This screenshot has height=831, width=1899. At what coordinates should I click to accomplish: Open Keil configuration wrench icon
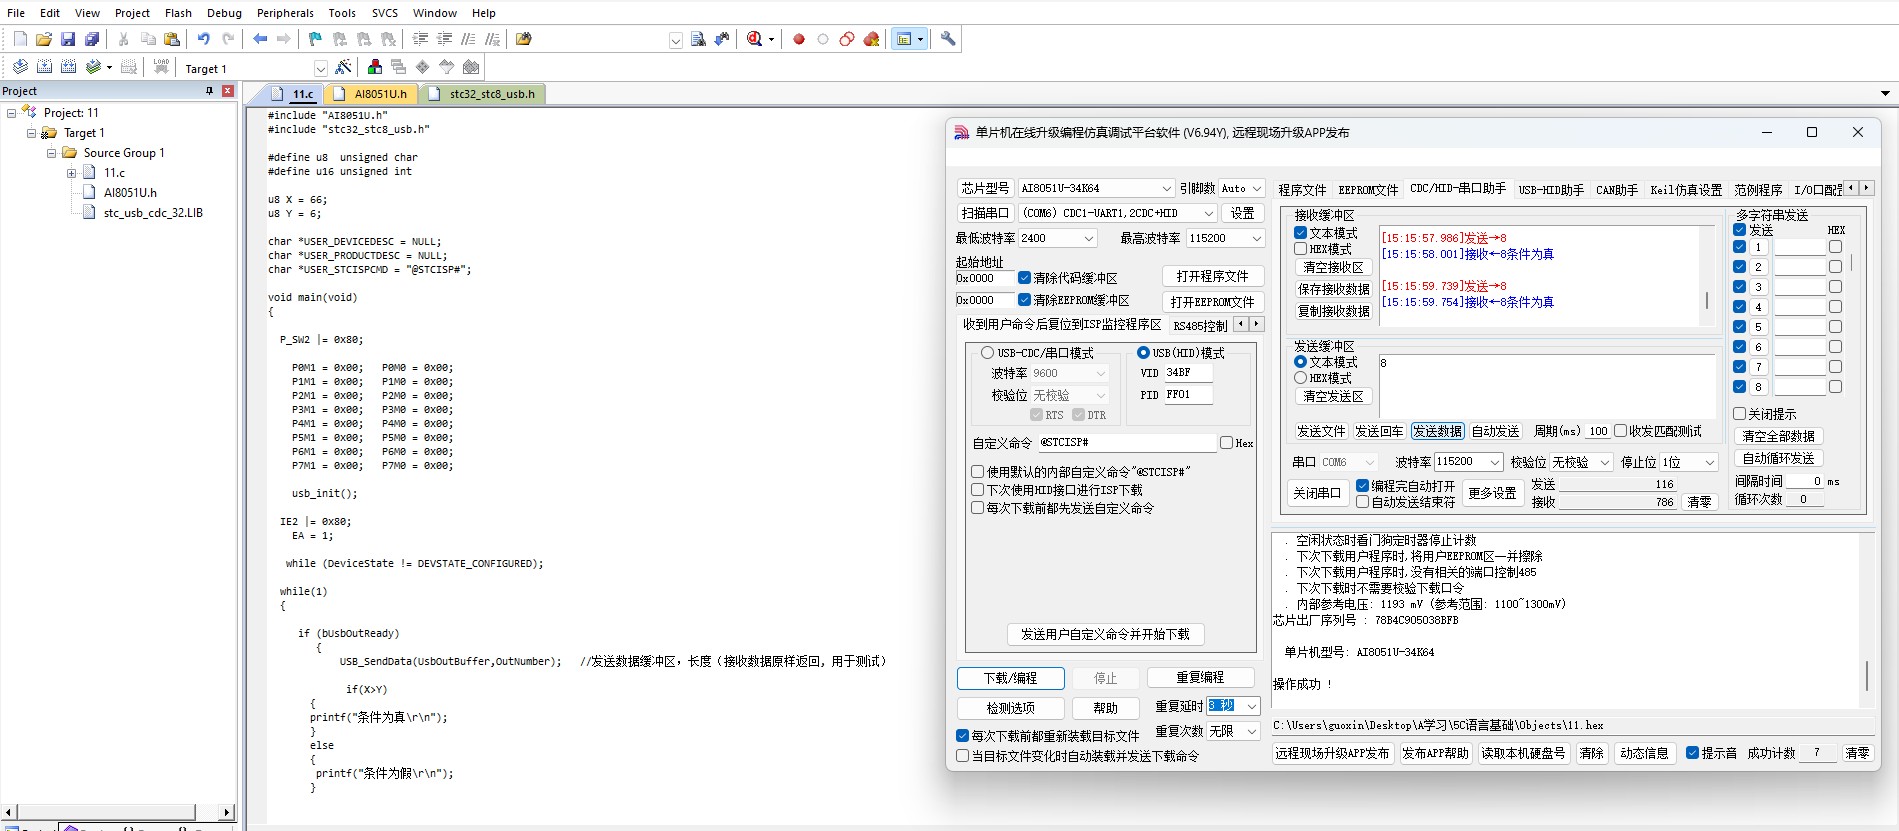tap(948, 39)
